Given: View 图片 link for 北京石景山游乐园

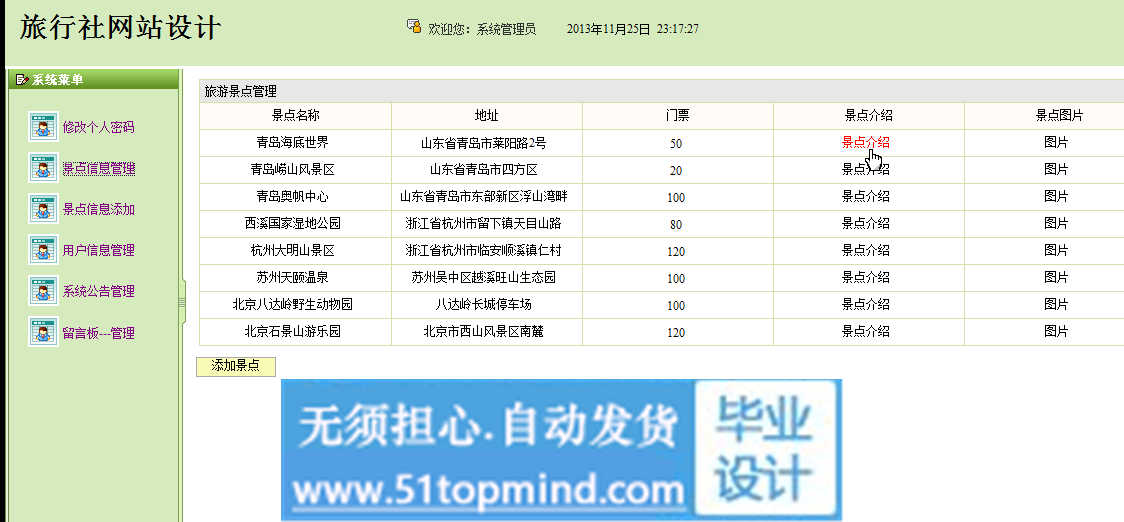Looking at the screenshot, I should point(1056,332).
